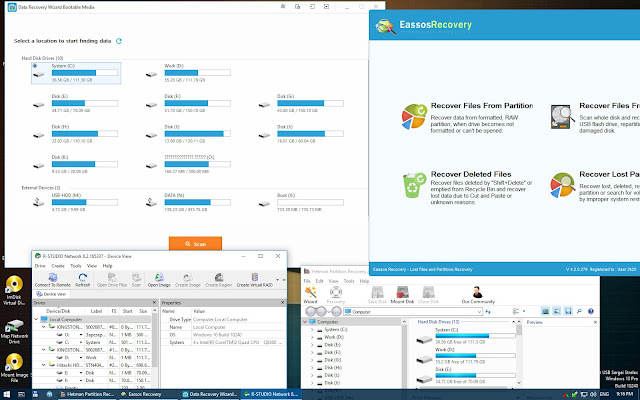Open the Map Network Drive desktop icon
This screenshot has height=400, width=640.
coord(14,331)
